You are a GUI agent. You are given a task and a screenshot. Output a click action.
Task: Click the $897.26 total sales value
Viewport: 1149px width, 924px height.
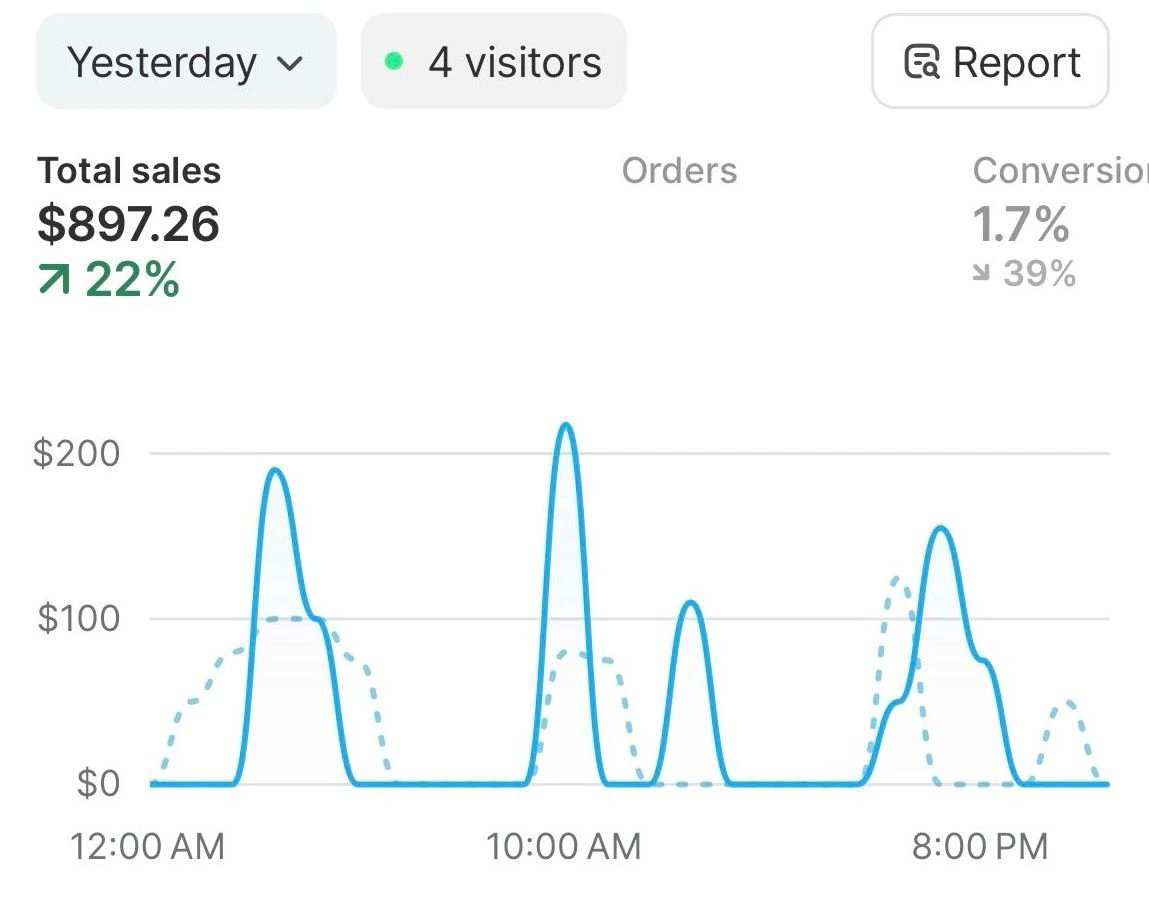coord(129,223)
